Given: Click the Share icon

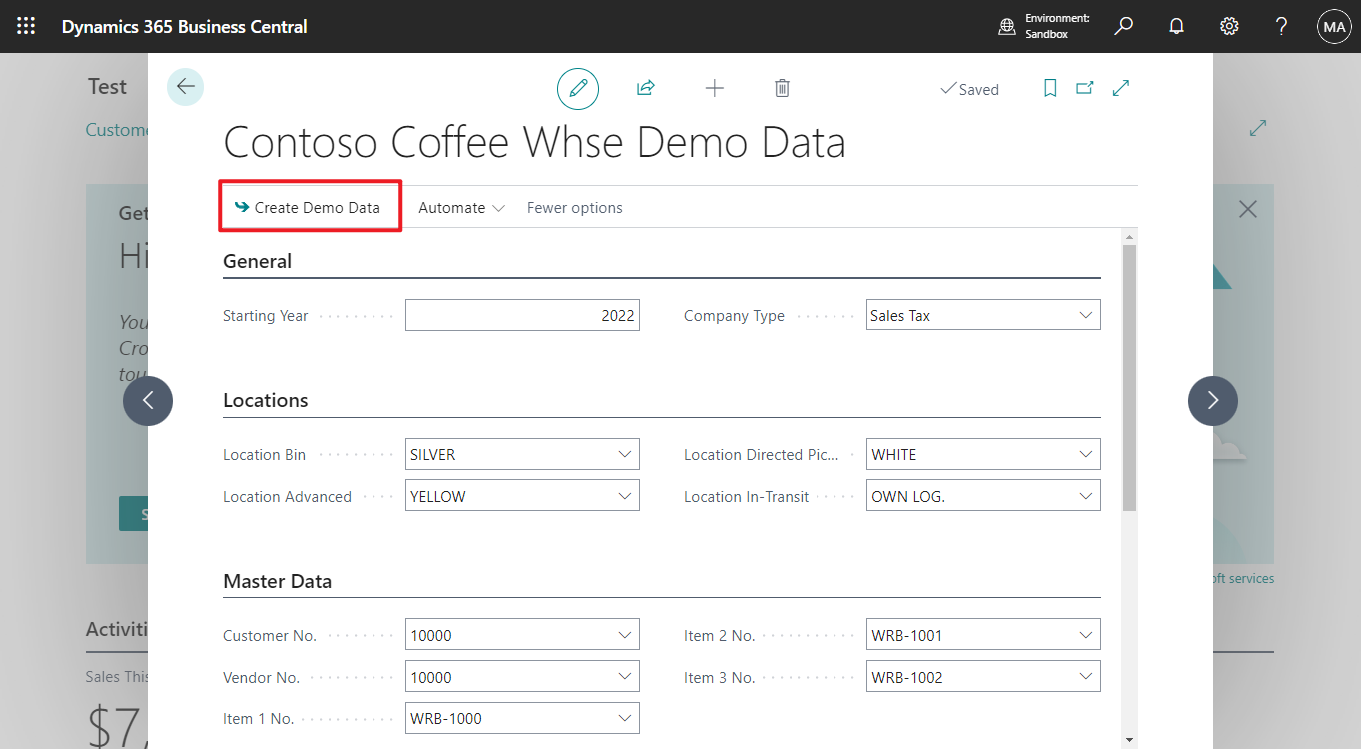Looking at the screenshot, I should click(x=645, y=88).
